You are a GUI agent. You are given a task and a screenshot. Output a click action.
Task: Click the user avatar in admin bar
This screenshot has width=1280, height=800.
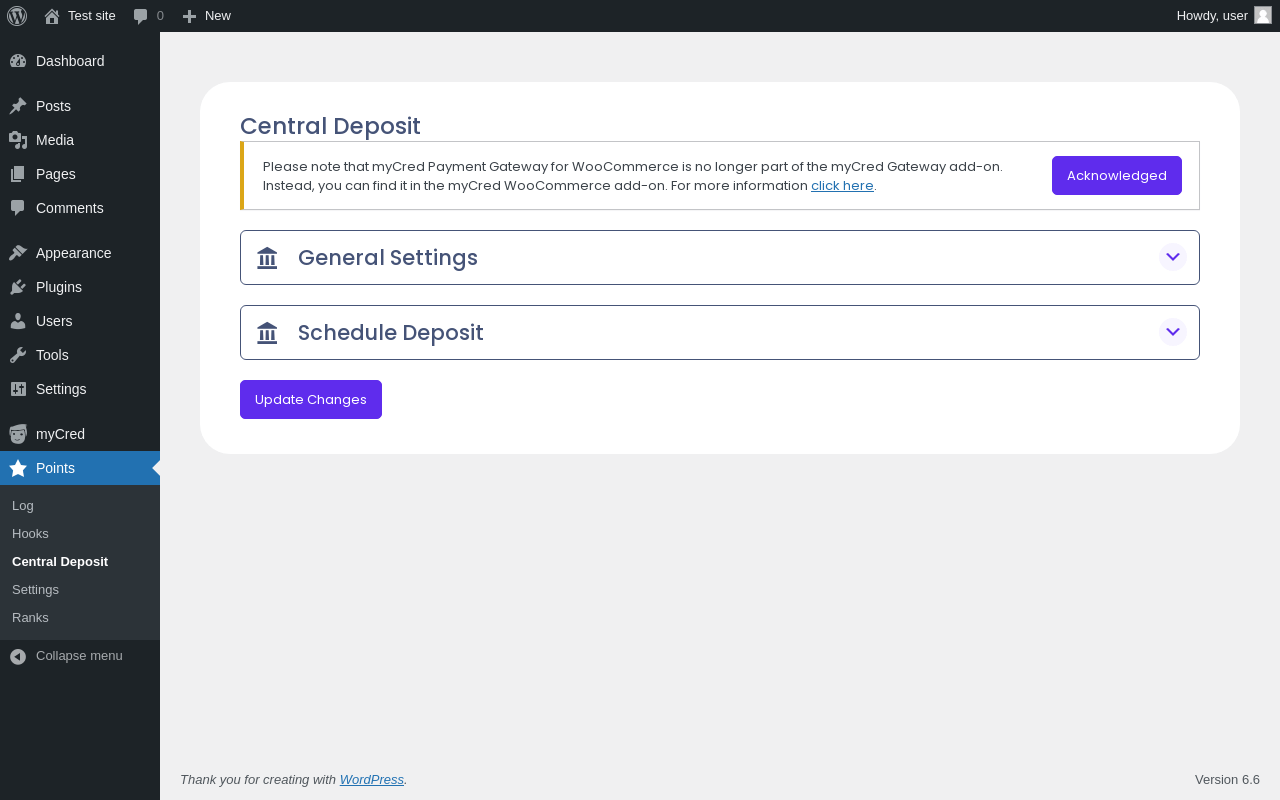pos(1263,15)
